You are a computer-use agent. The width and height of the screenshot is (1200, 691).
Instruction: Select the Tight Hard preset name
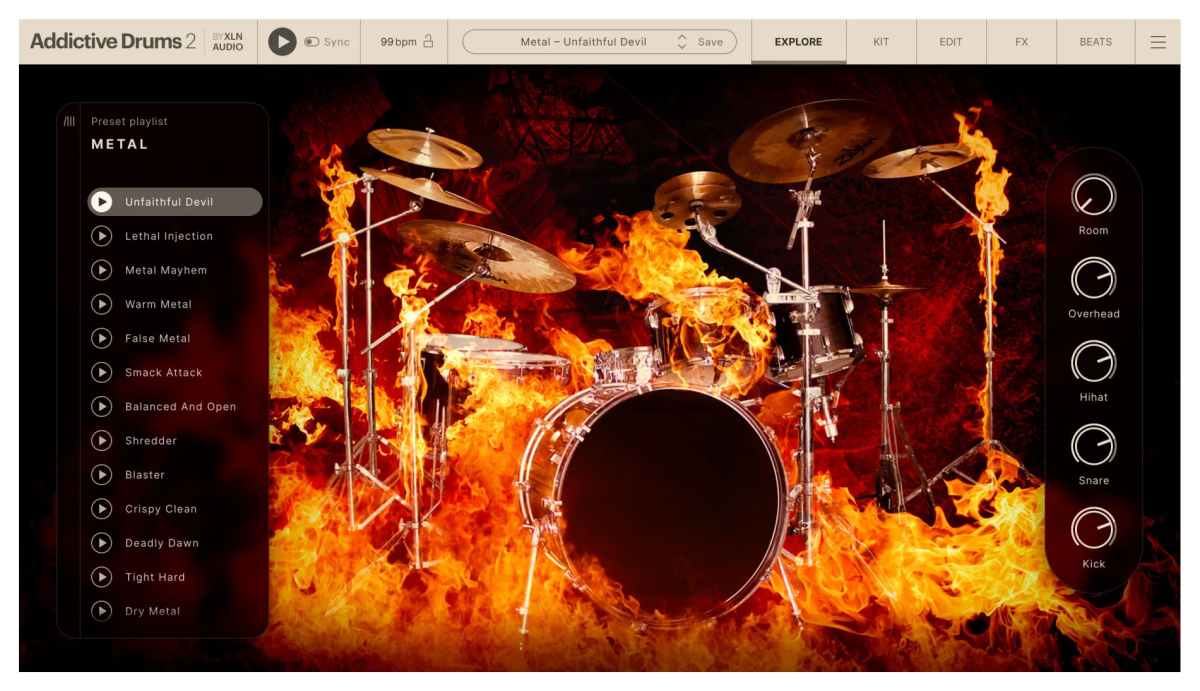(155, 577)
